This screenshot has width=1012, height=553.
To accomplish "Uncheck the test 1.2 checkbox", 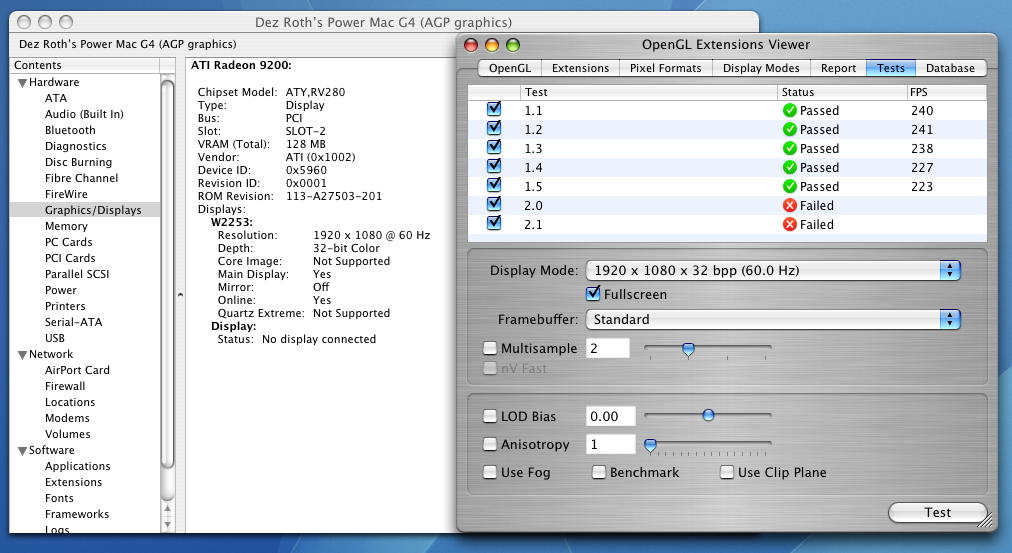I will coord(494,128).
